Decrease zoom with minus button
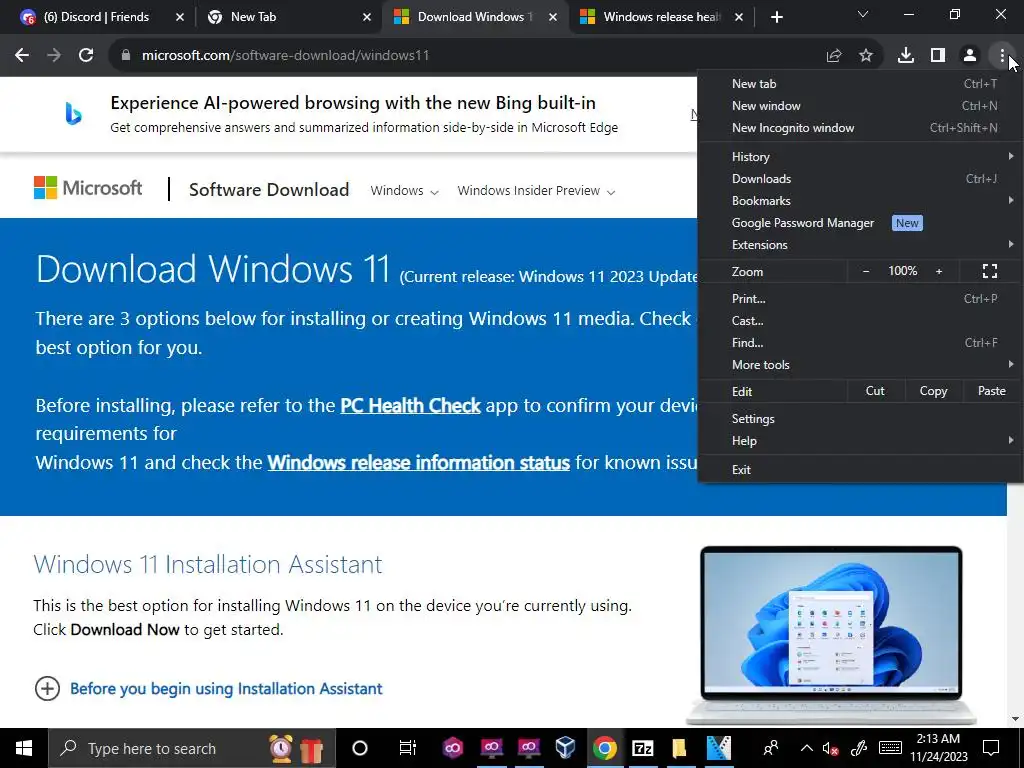 (866, 271)
